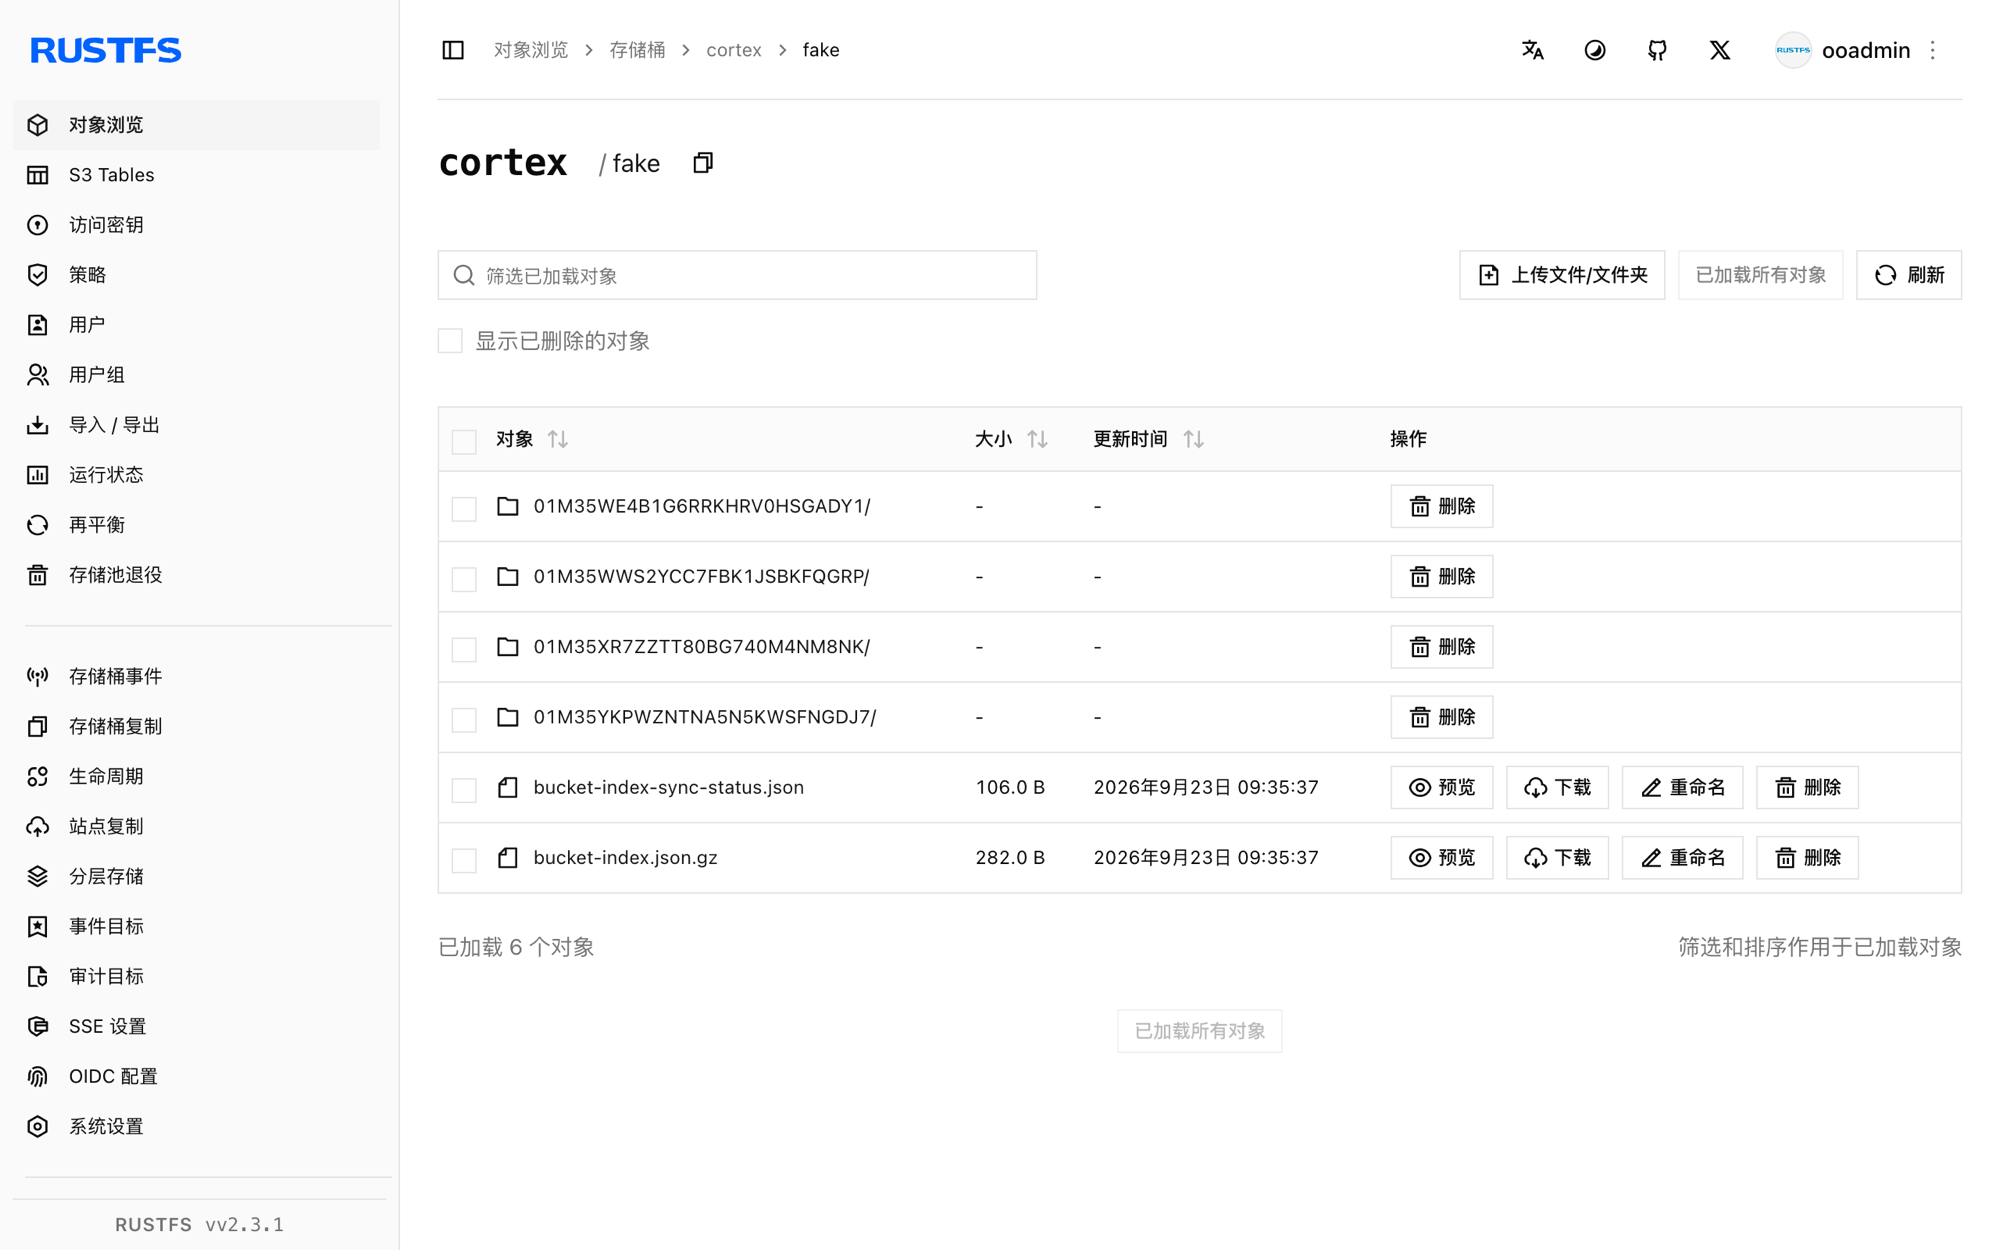Image resolution: width=2000 pixels, height=1250 pixels.
Task: Preview bucket-index-sync-status.json file
Action: [x=1442, y=787]
